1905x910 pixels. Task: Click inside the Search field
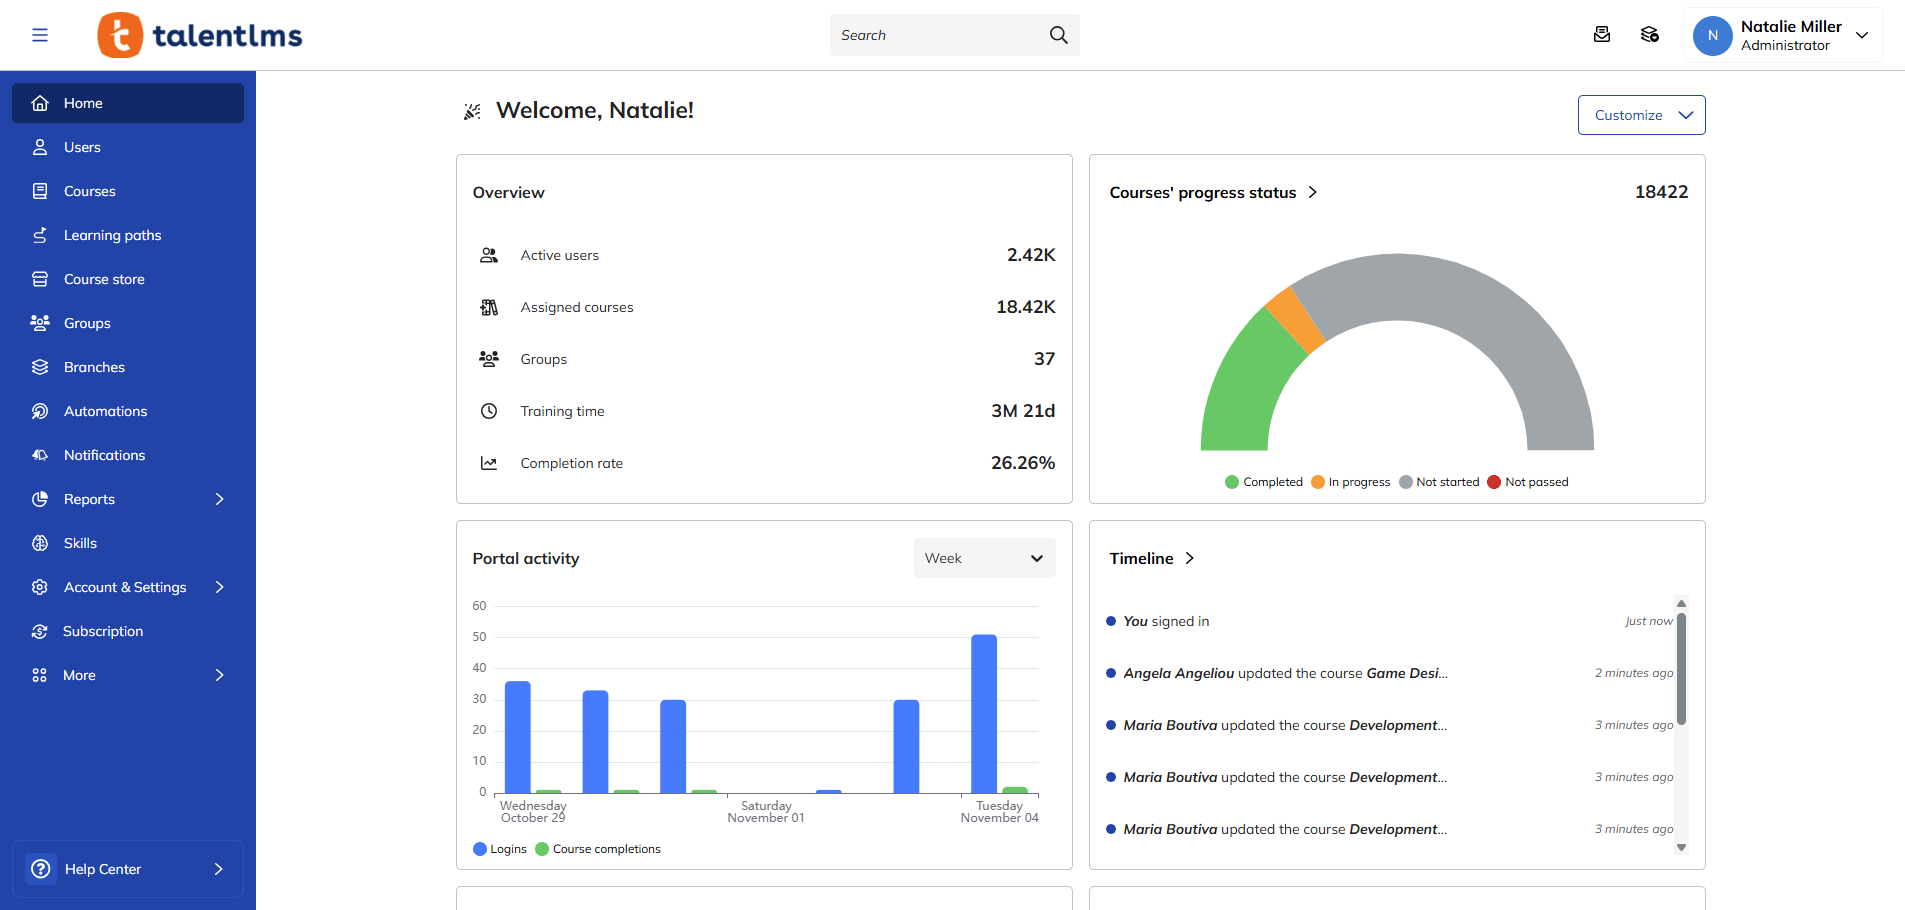coord(940,34)
